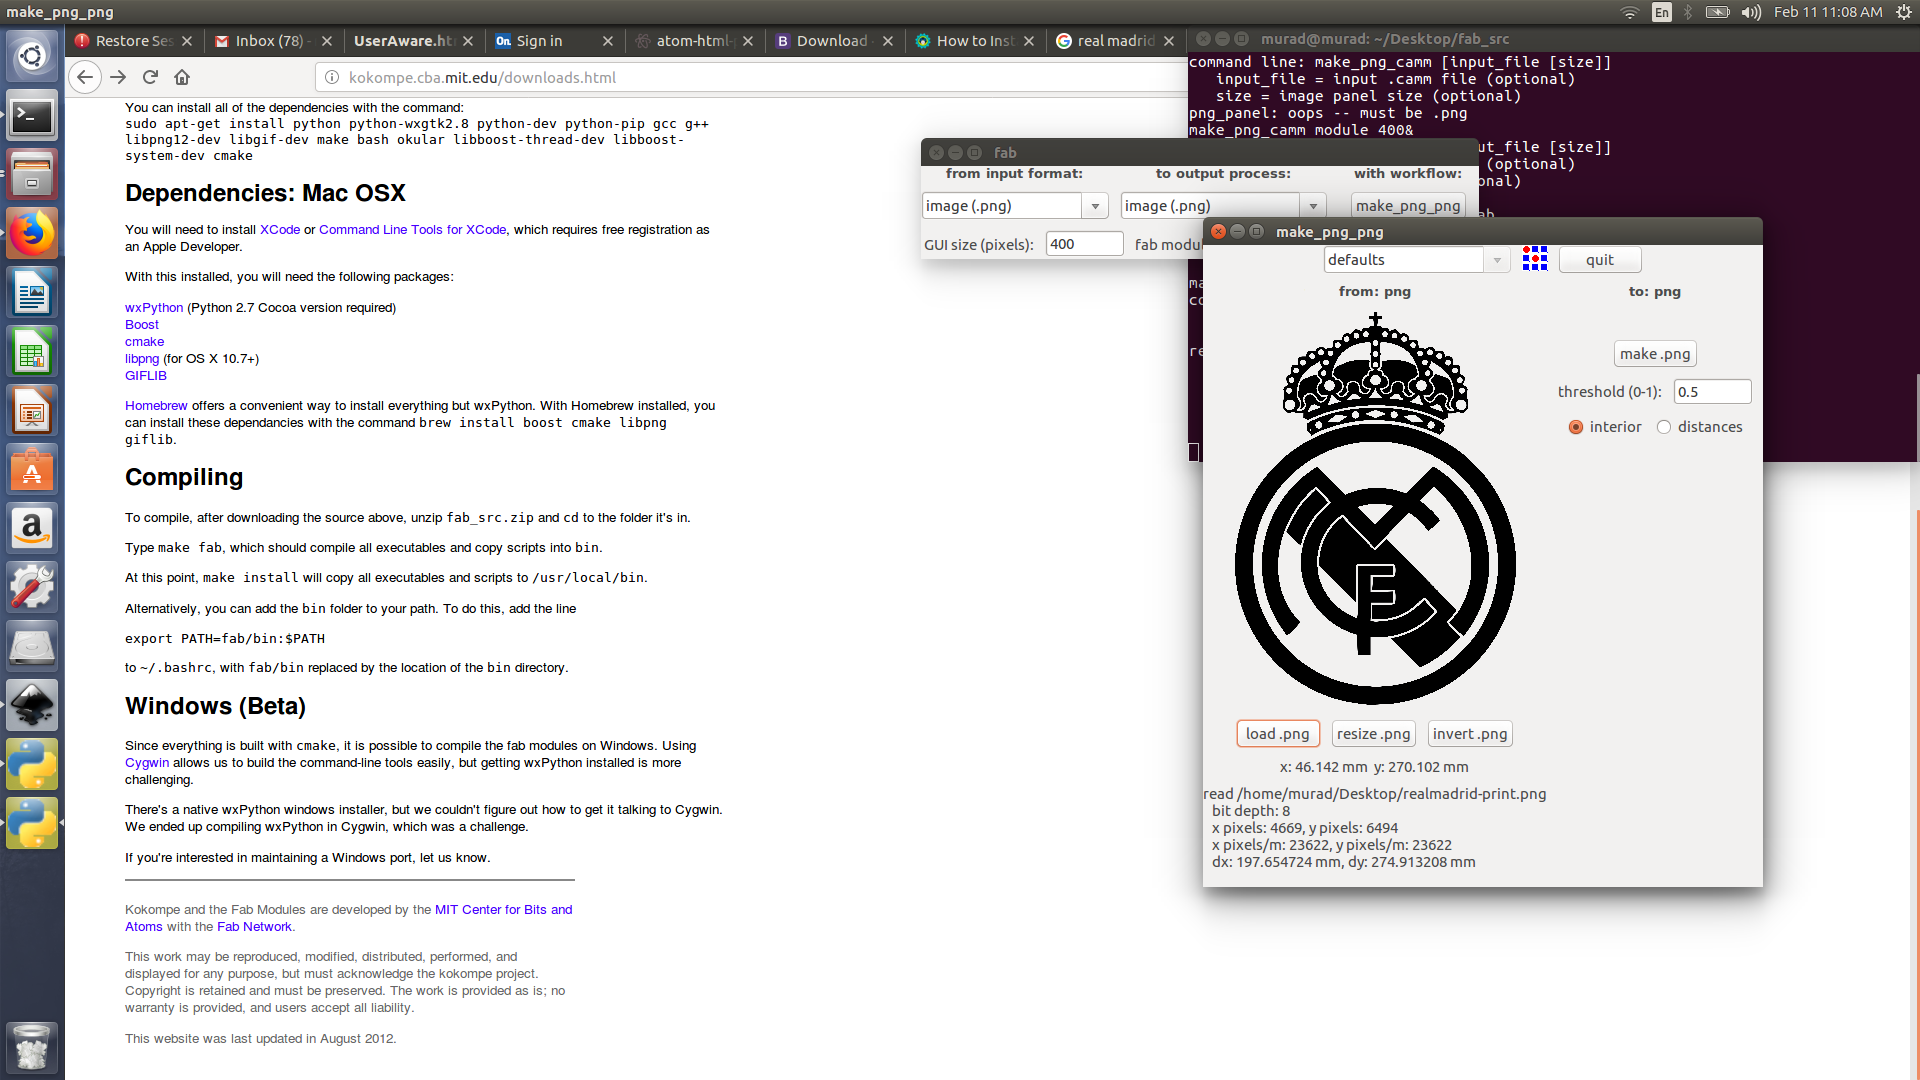This screenshot has width=1920, height=1080.
Task: Click make_png_png workflow button in fab
Action: click(x=1408, y=206)
